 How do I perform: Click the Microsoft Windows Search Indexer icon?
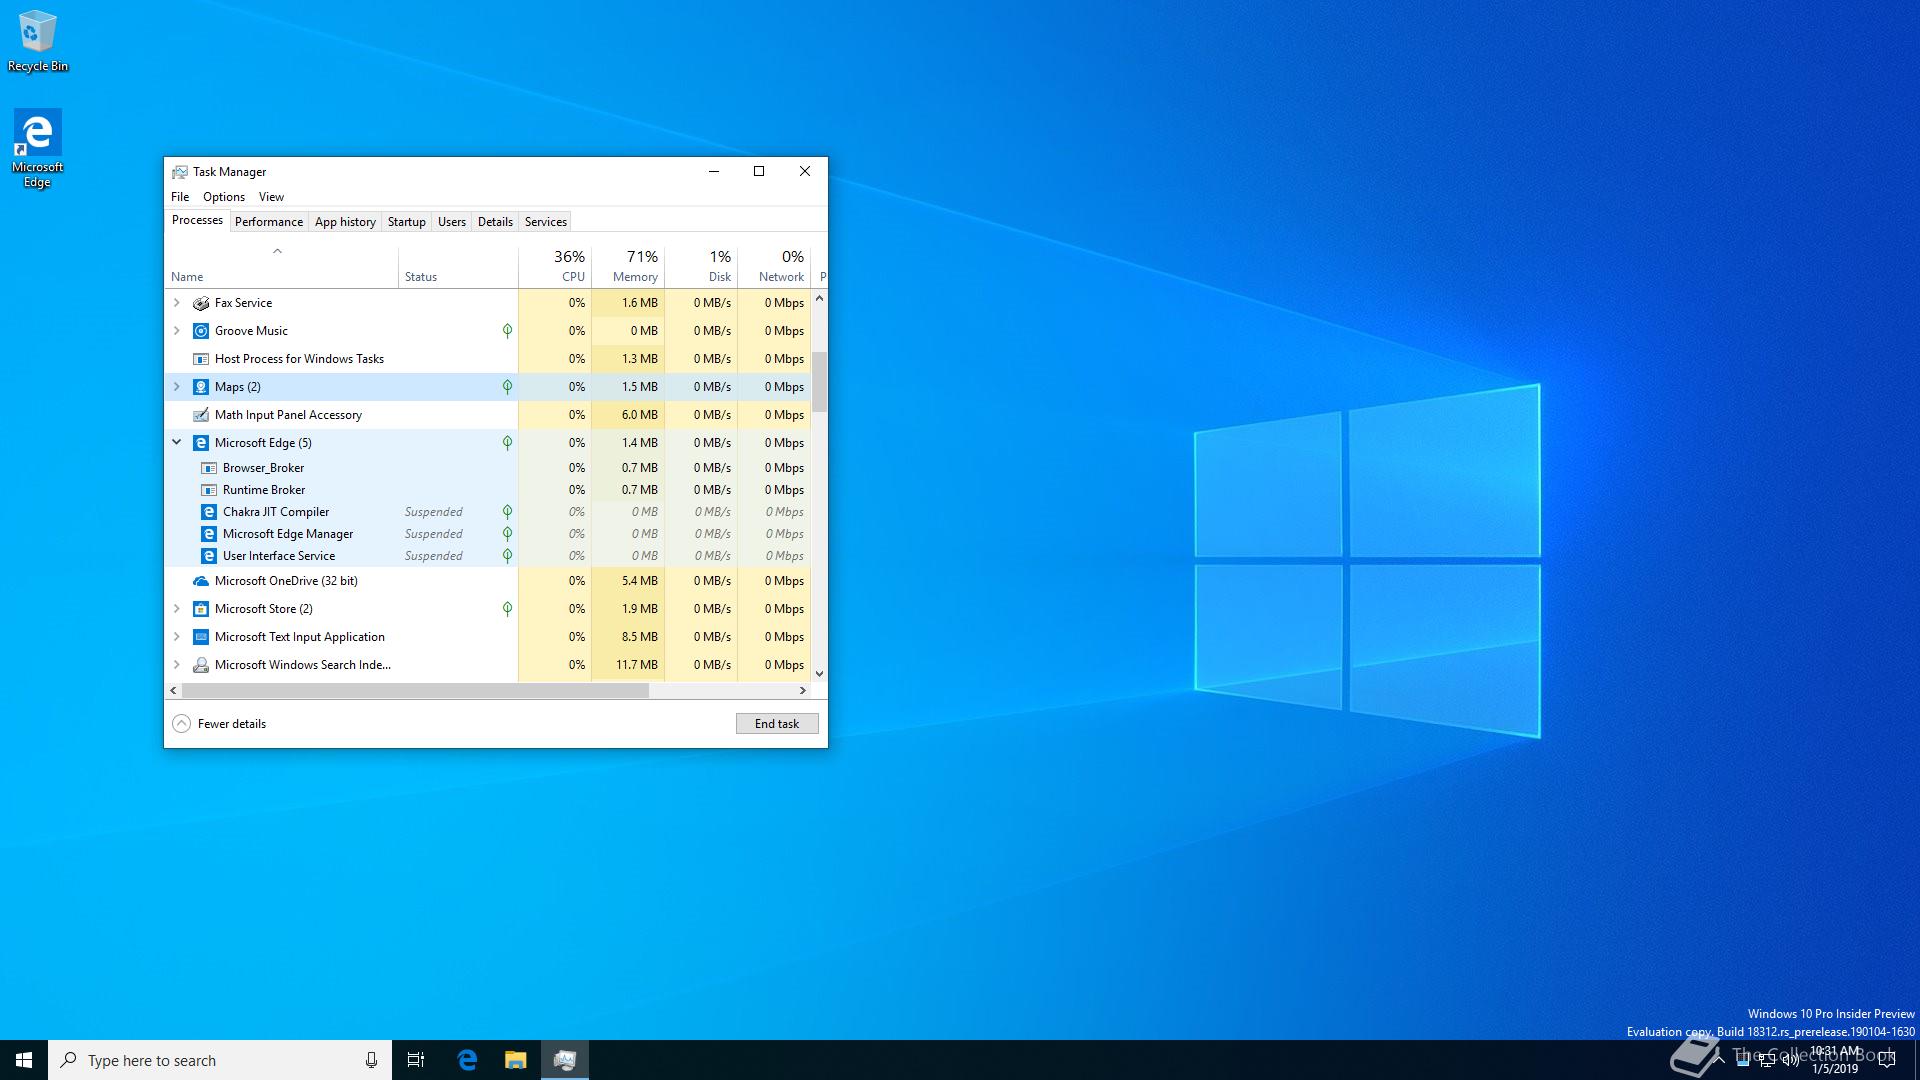pos(201,665)
